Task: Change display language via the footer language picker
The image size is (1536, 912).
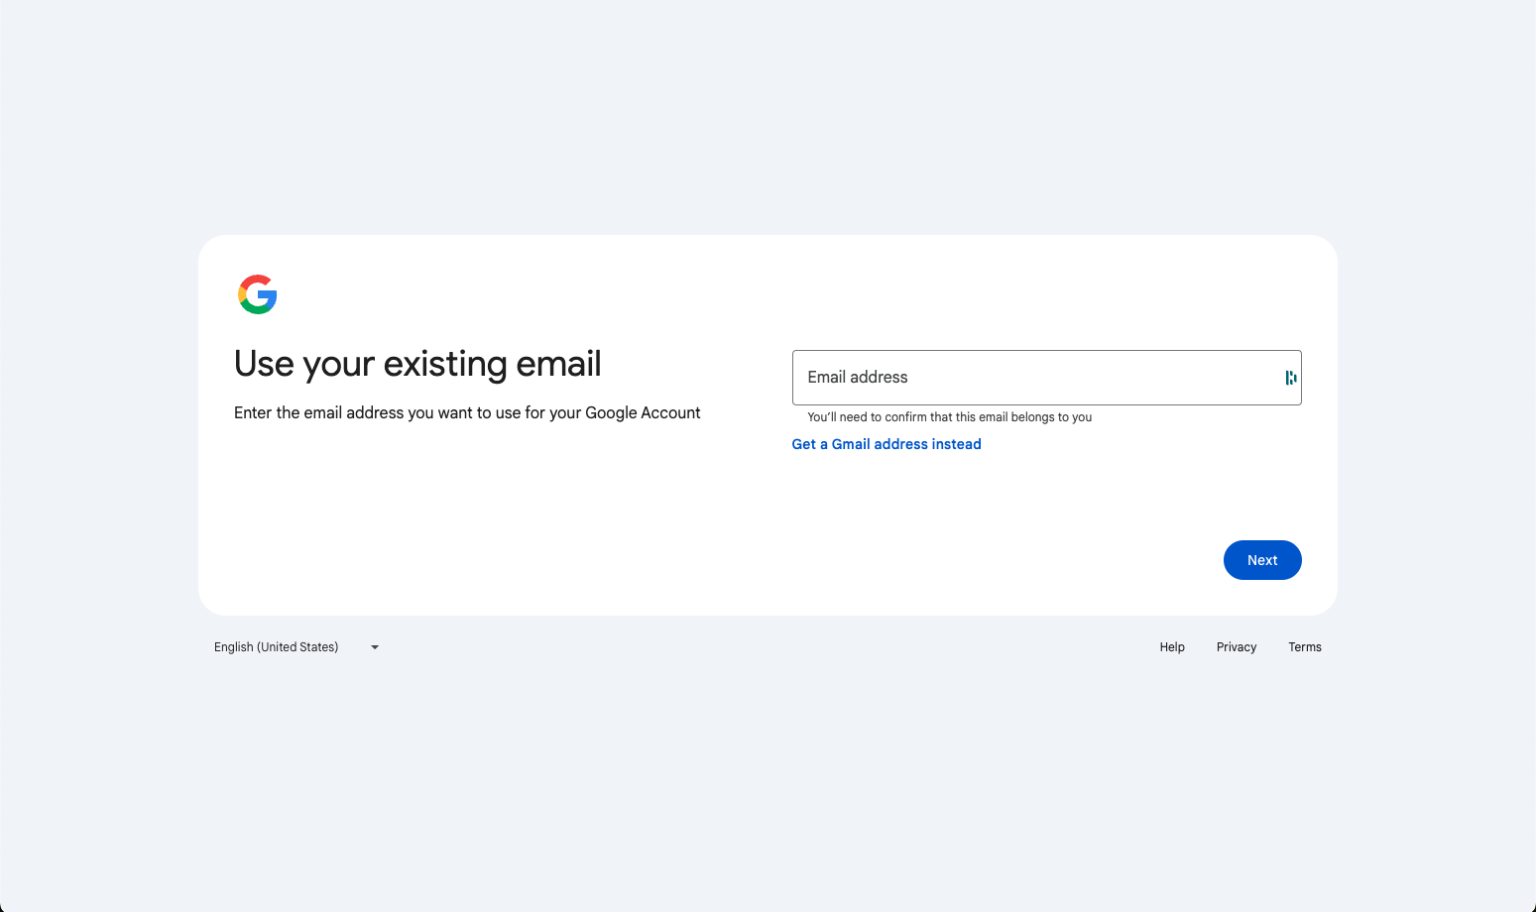Action: tap(295, 648)
